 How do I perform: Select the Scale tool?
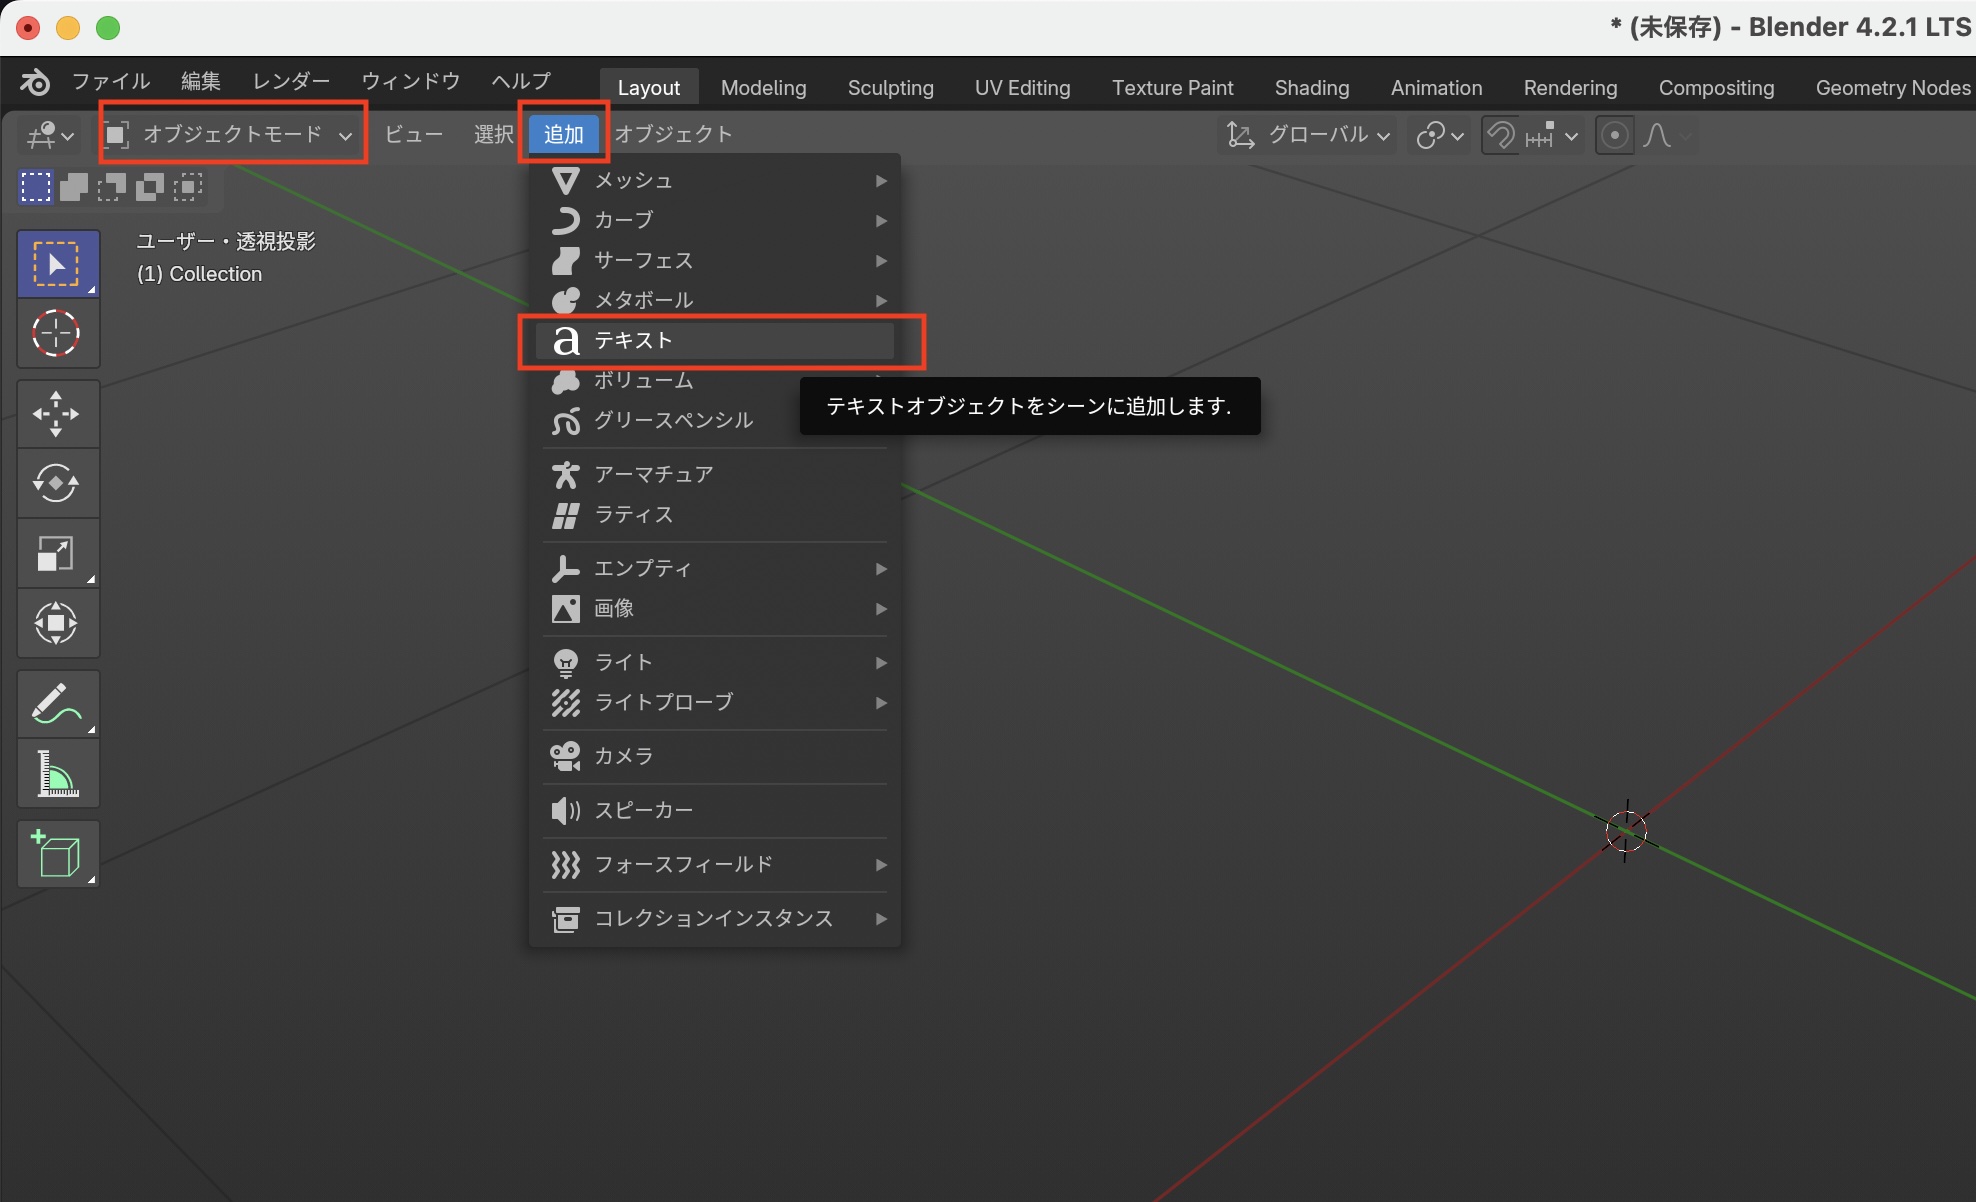pos(57,553)
